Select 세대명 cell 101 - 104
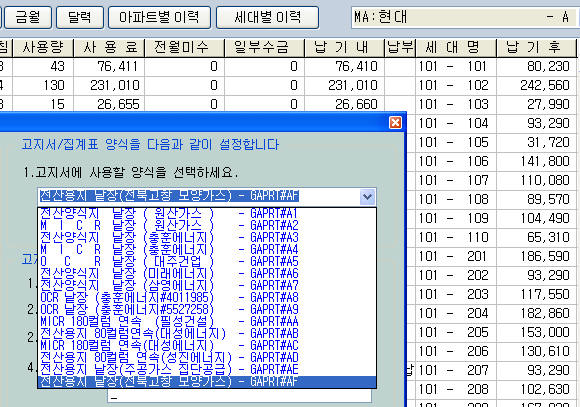580x407 pixels. pyautogui.click(x=456, y=123)
